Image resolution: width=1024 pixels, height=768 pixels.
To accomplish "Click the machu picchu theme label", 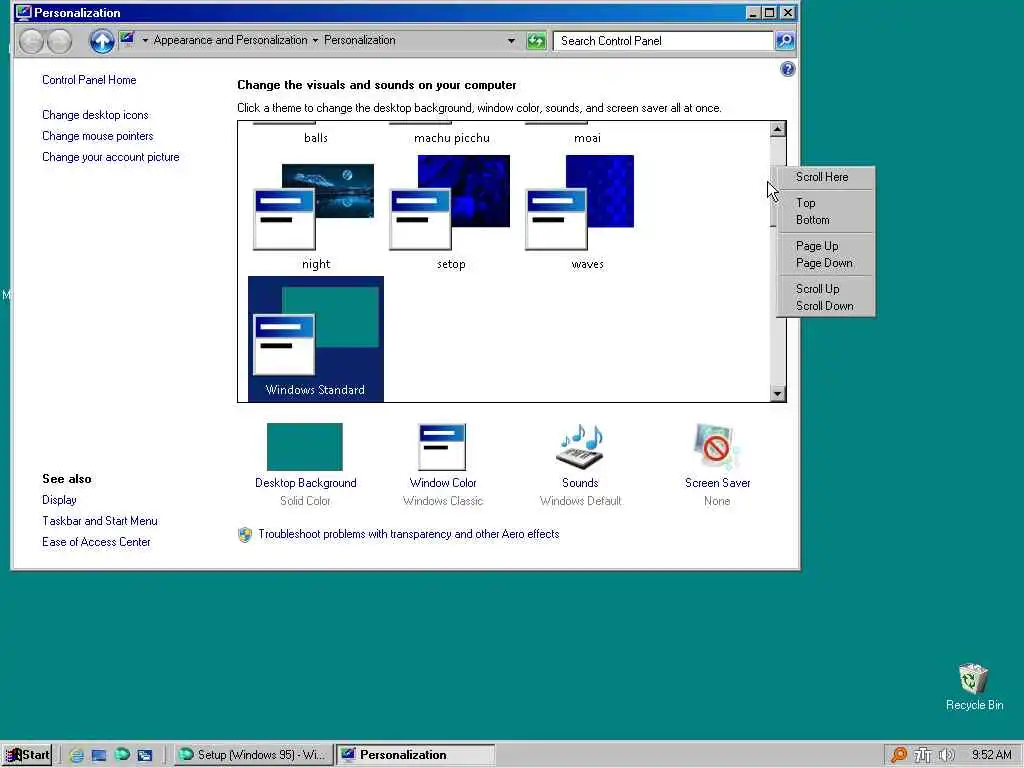I will click(x=451, y=138).
